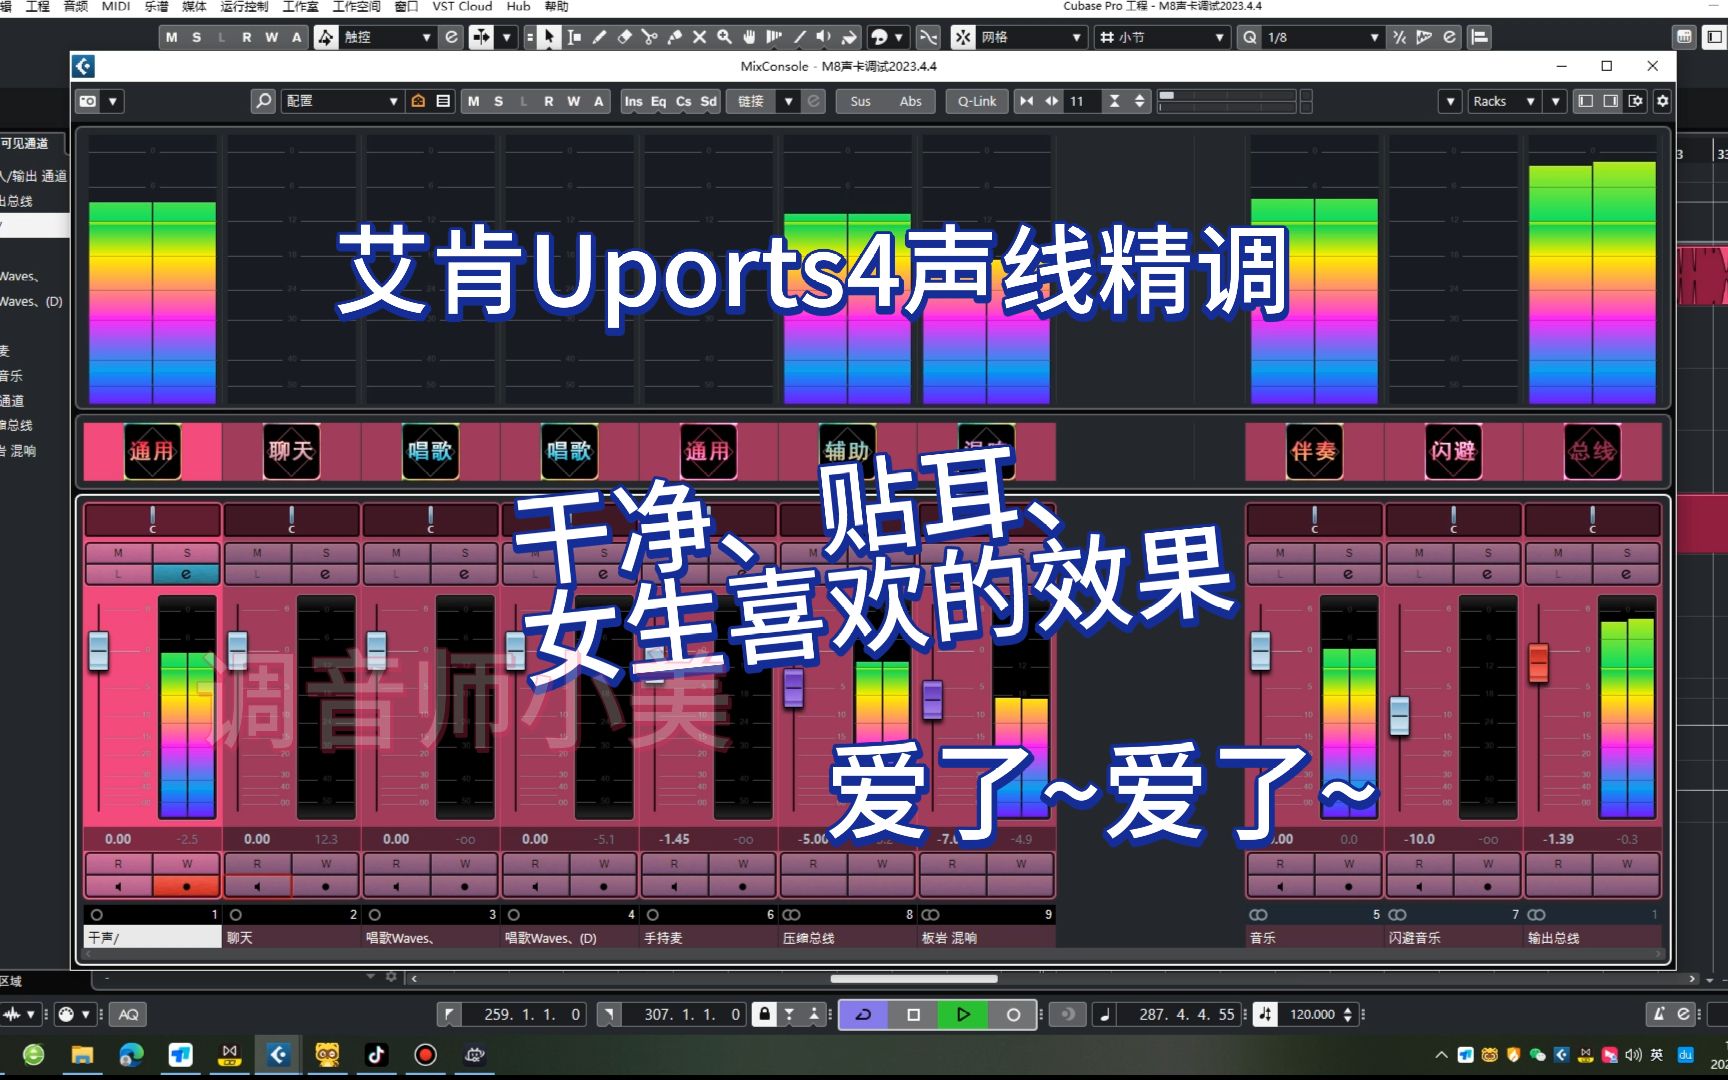Open the channel search magnifier in MixConsole

coord(262,101)
